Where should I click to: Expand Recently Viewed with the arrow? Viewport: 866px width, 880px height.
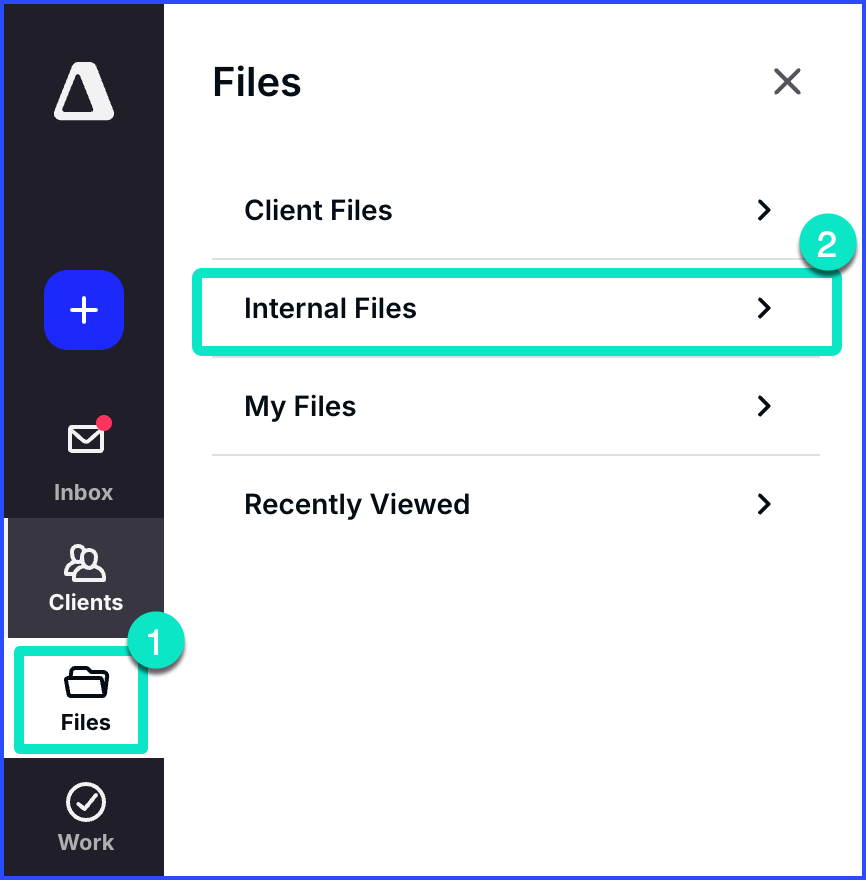[764, 504]
